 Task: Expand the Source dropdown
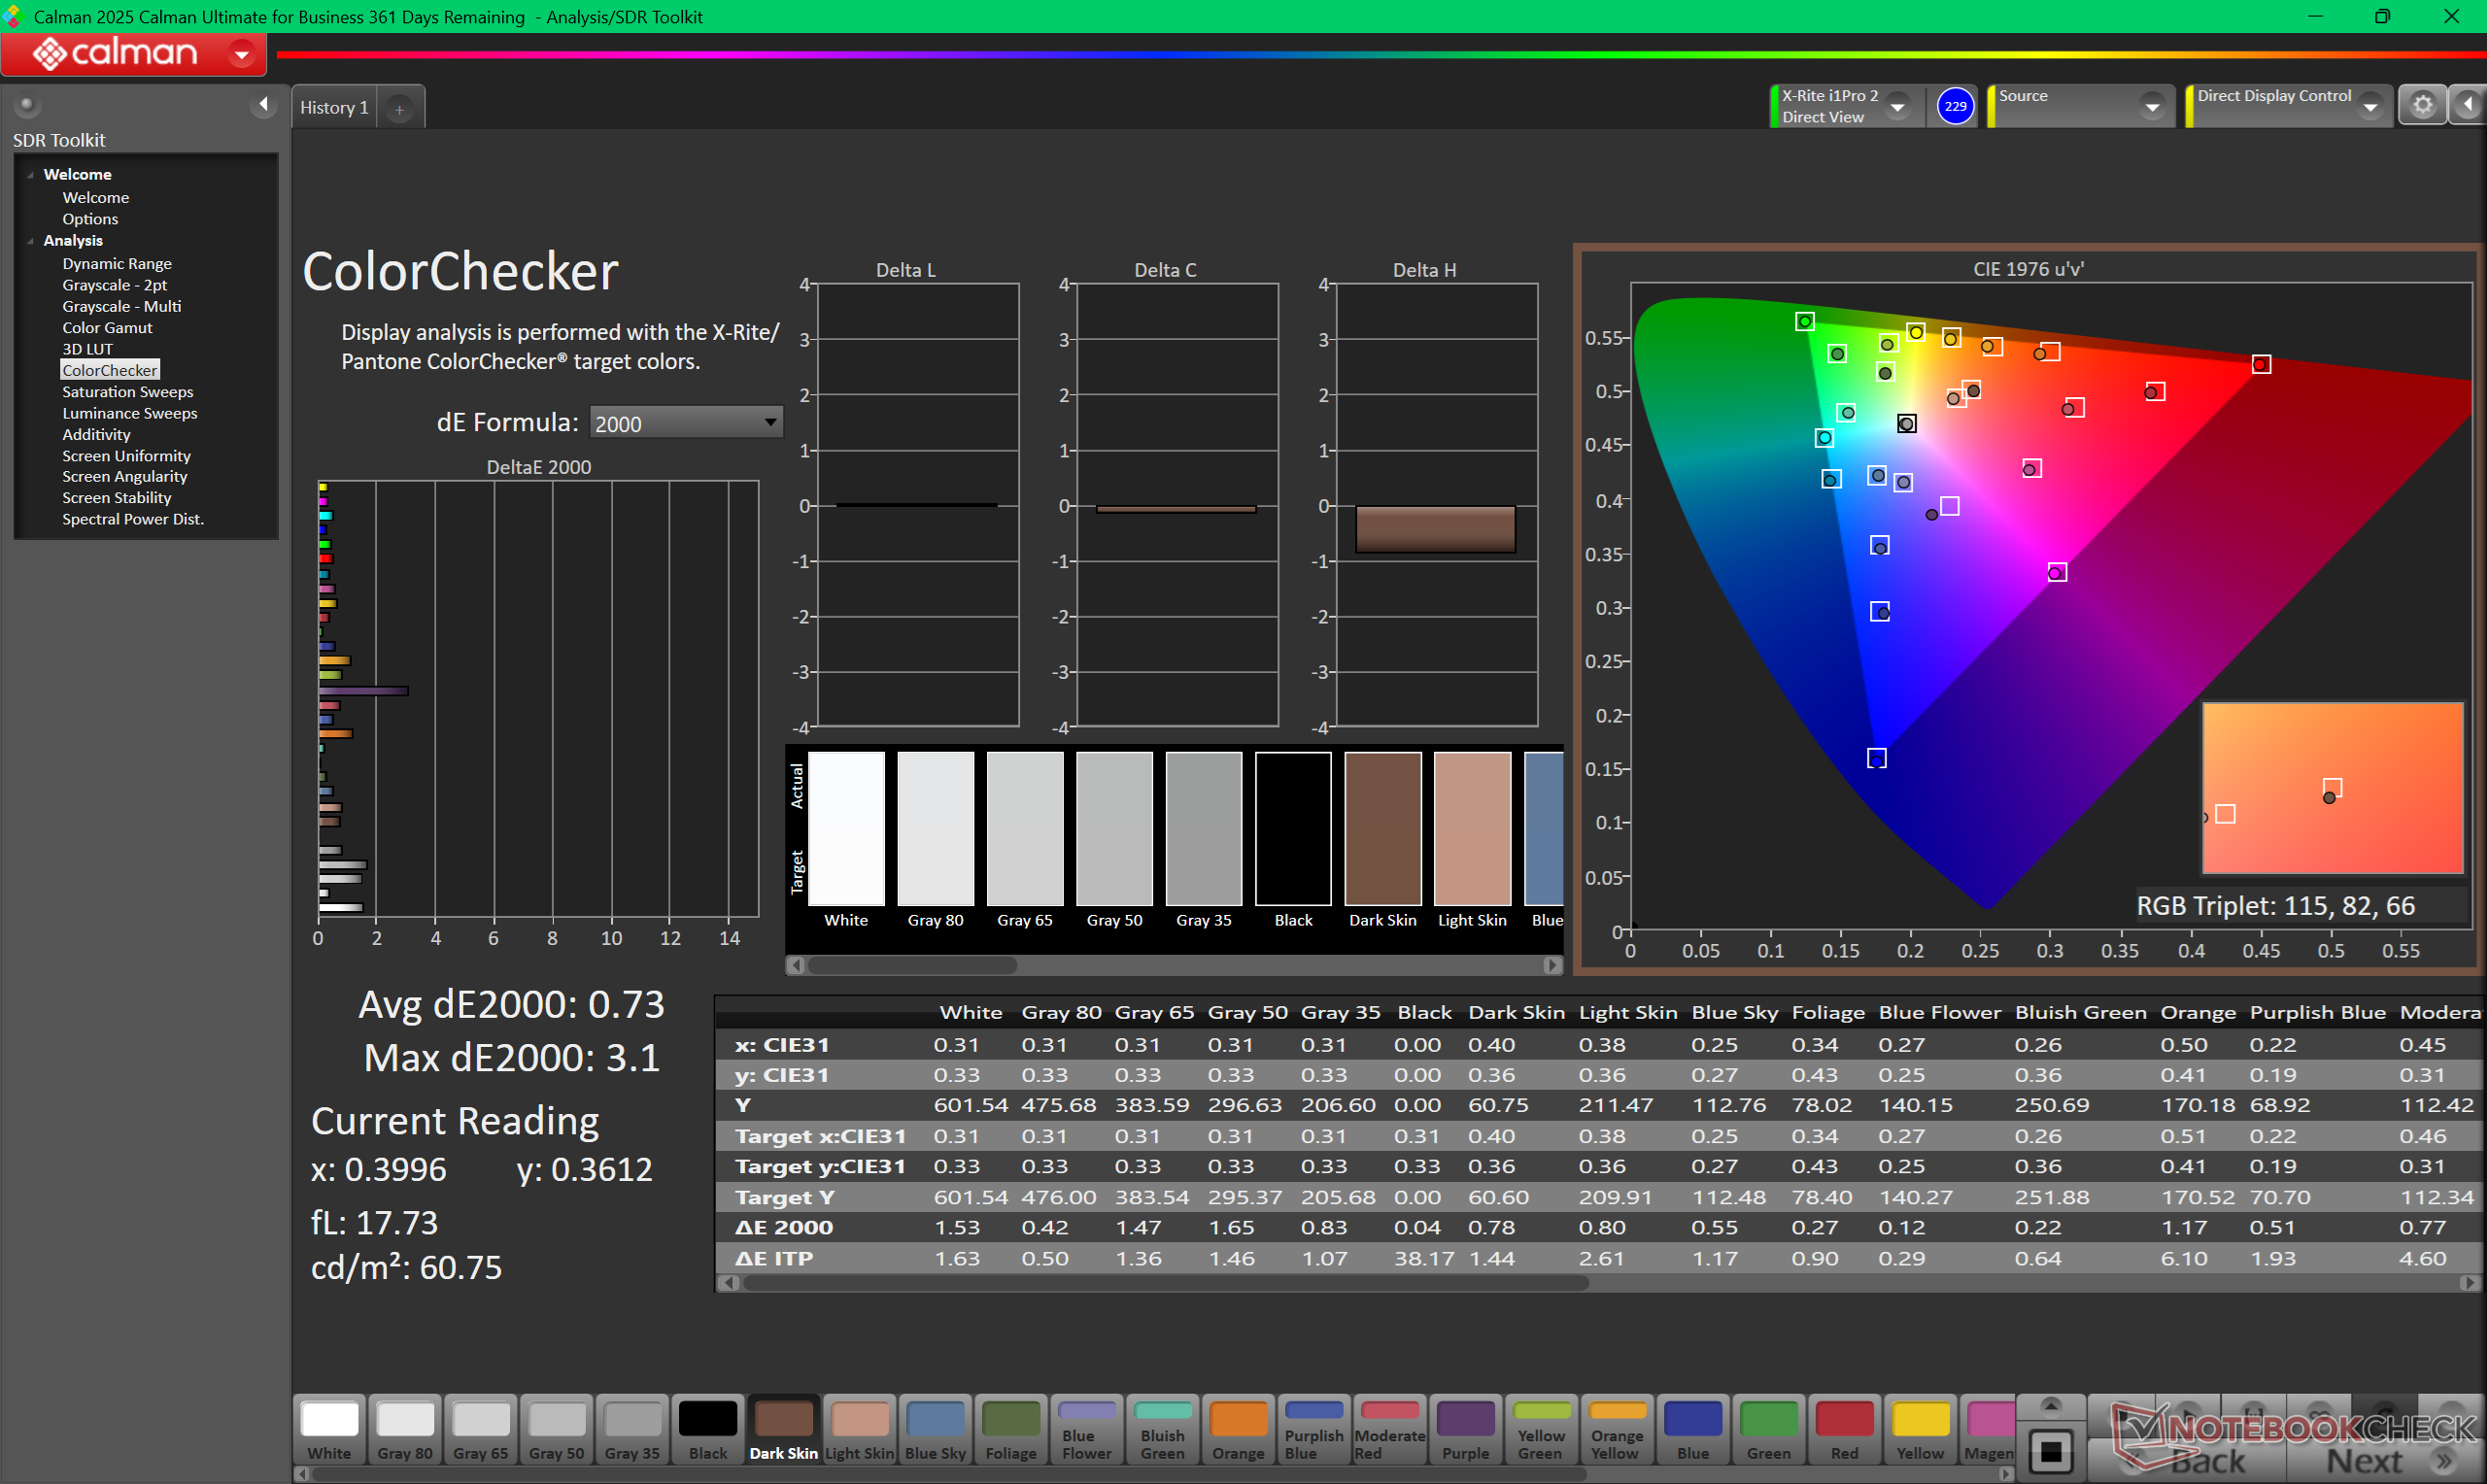tap(2151, 106)
